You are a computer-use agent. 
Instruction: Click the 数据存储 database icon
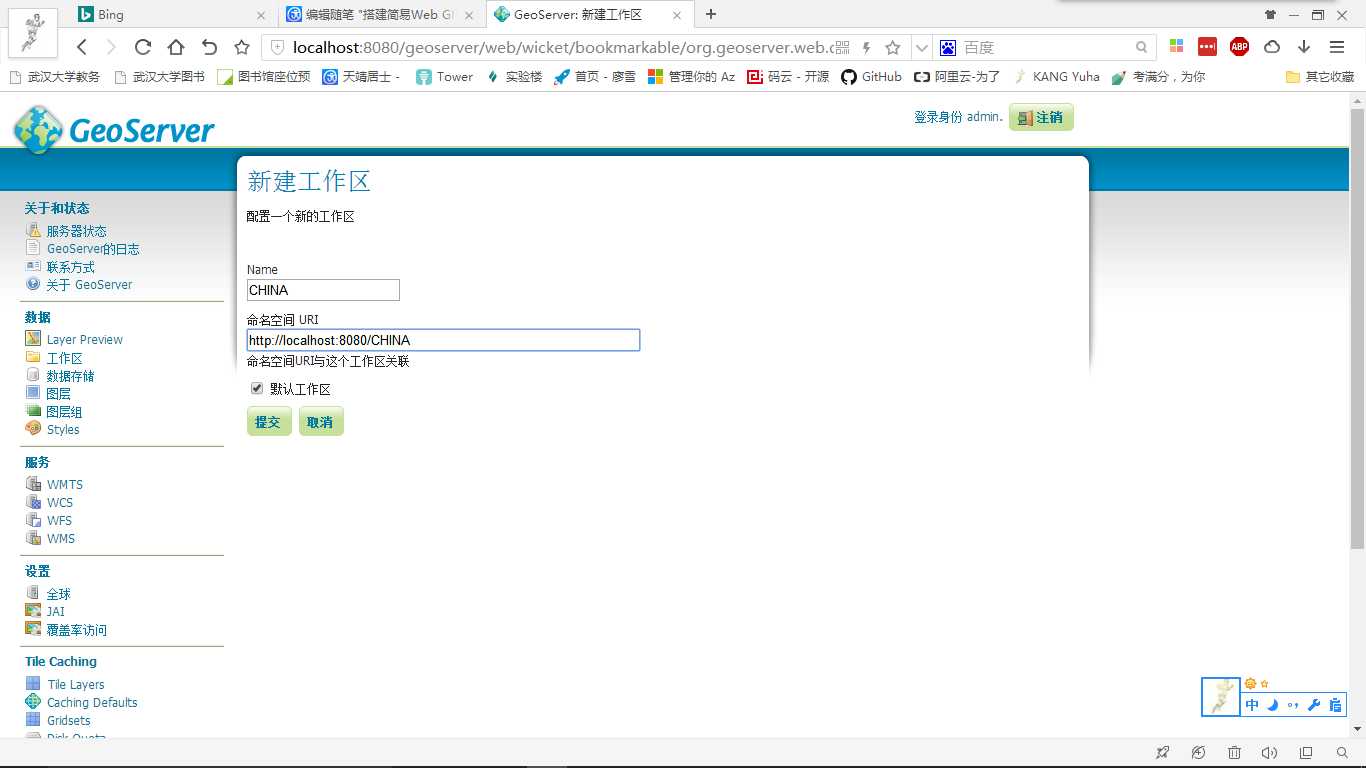tap(33, 375)
